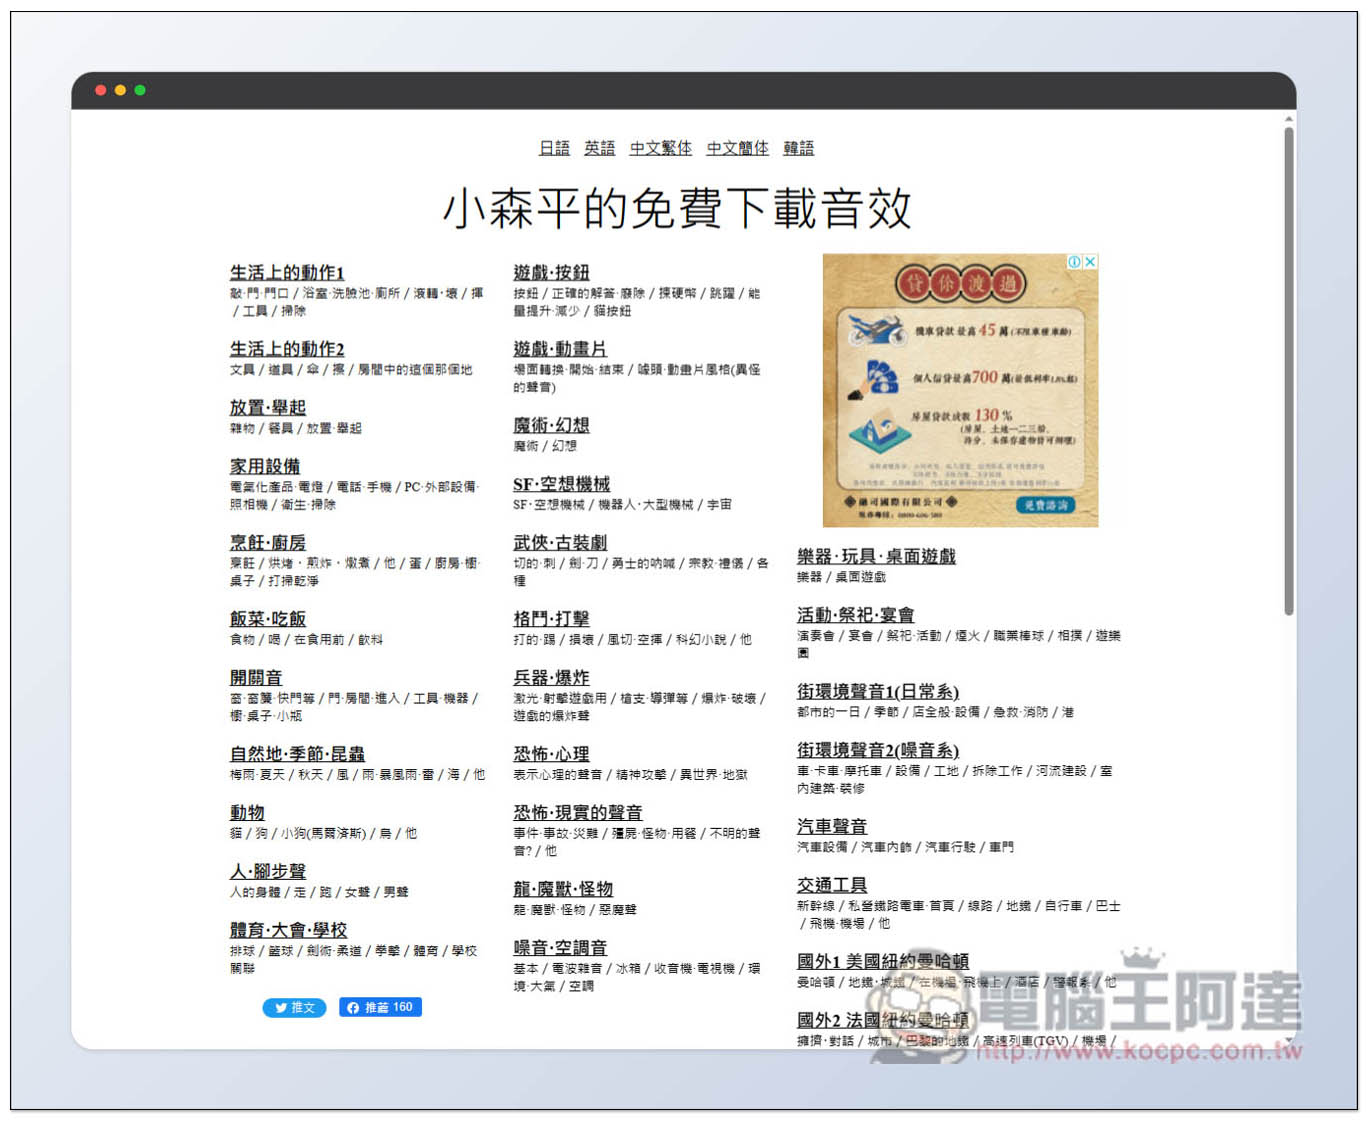The width and height of the screenshot is (1368, 1122).
Task: Browse 兵器·爆炸 sound effects
Action: click(x=551, y=677)
